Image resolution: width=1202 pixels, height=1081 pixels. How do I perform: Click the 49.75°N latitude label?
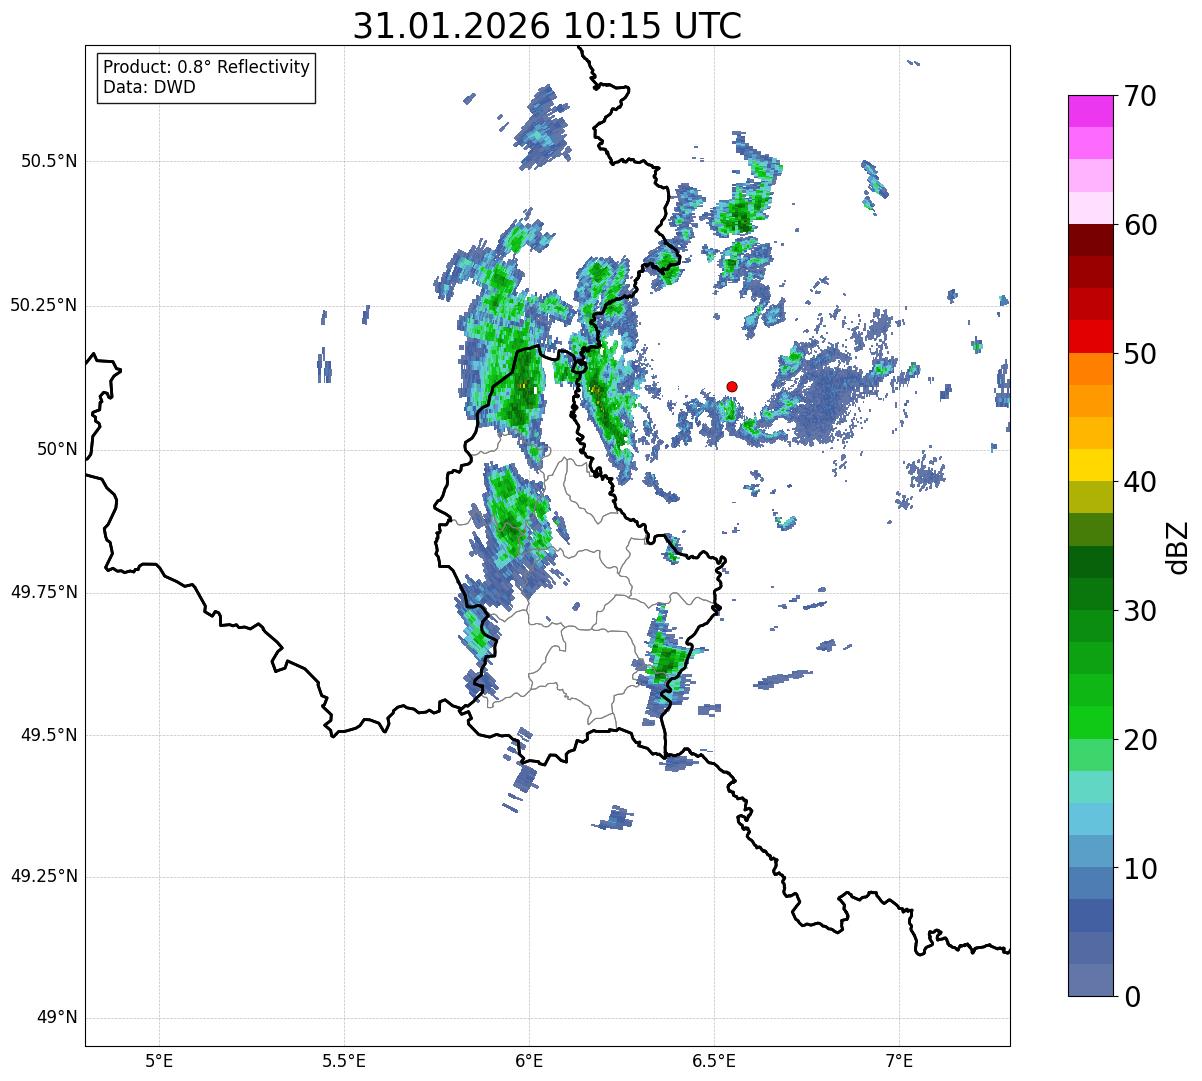[44, 592]
